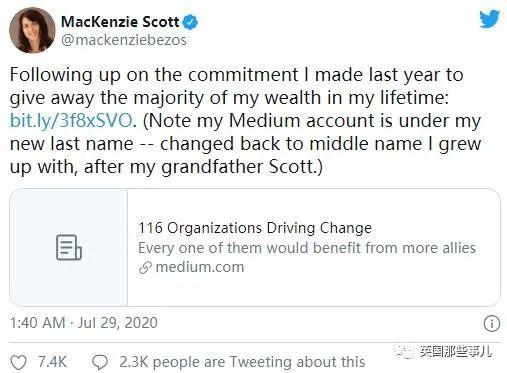Click the Twitter bird logo
The image size is (507, 373).
click(x=489, y=19)
